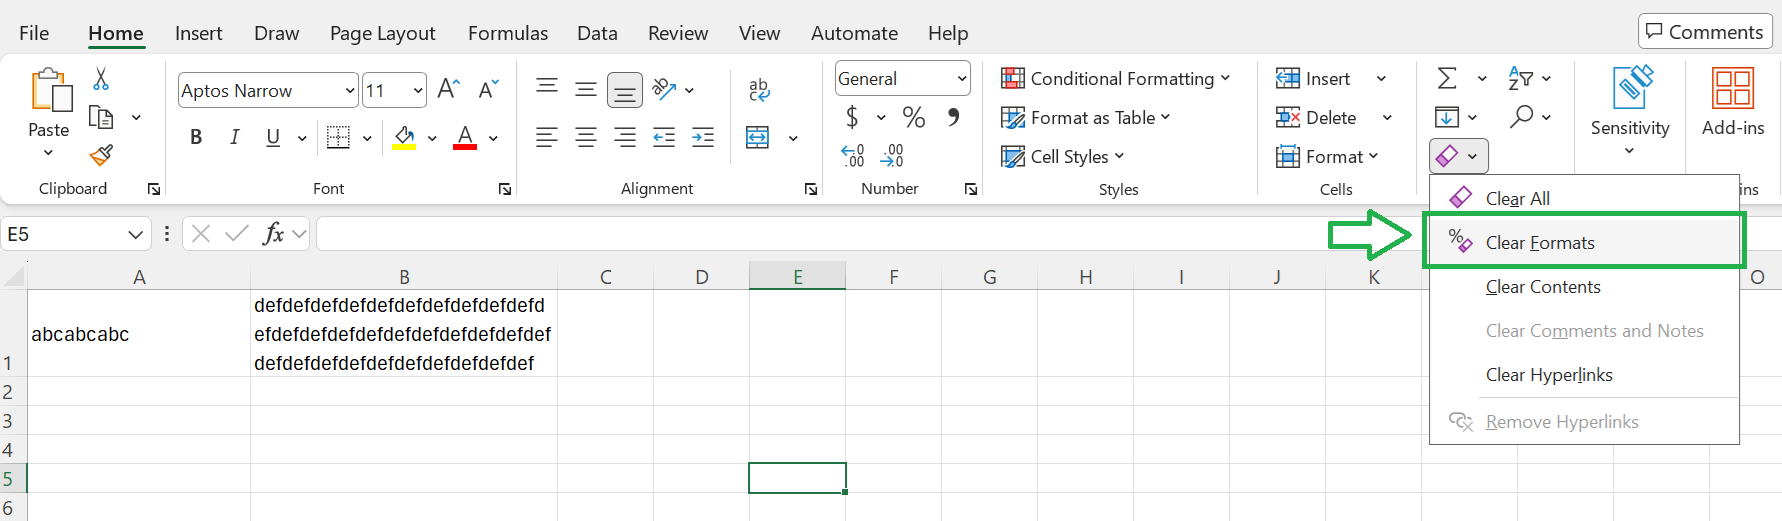Set top vertical alignment
The height and width of the screenshot is (521, 1782).
click(x=547, y=89)
